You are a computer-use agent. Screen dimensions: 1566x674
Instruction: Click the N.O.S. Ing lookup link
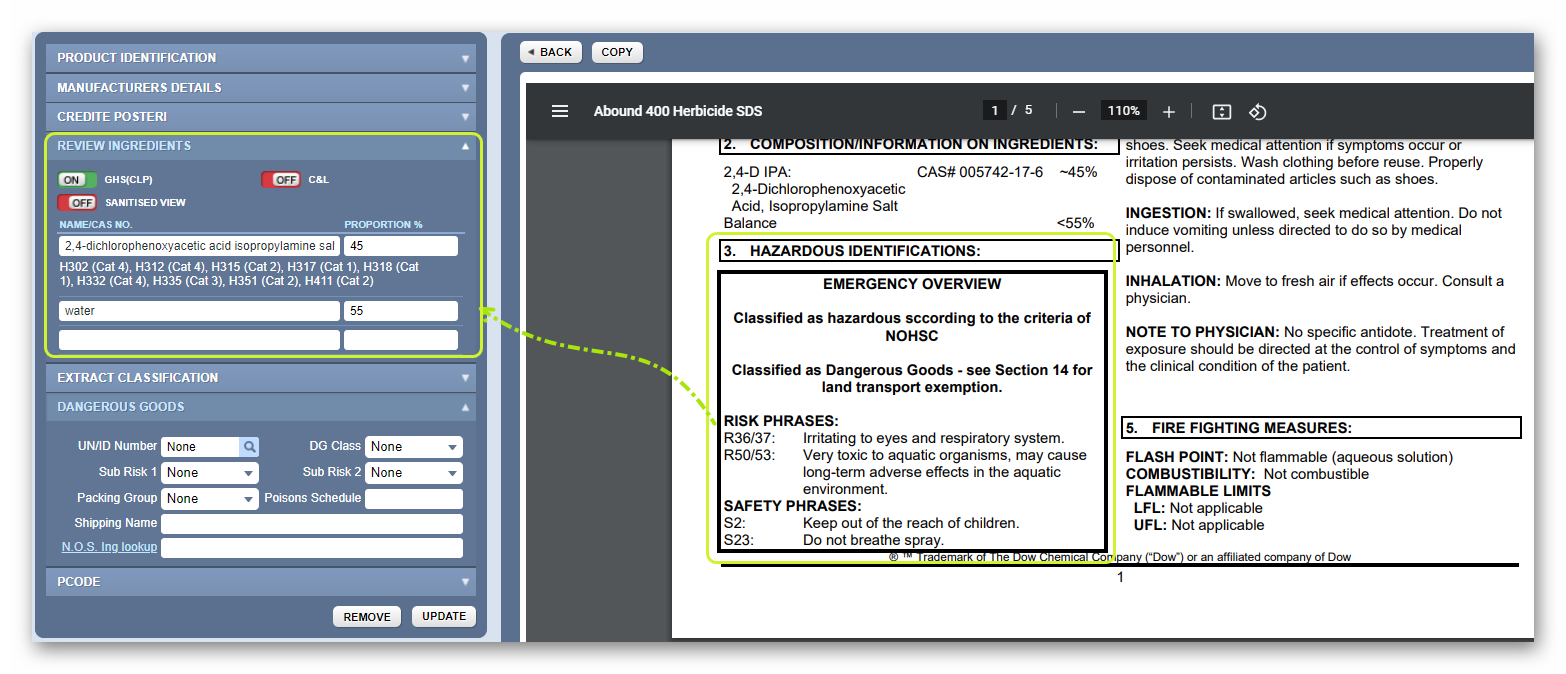coord(108,546)
